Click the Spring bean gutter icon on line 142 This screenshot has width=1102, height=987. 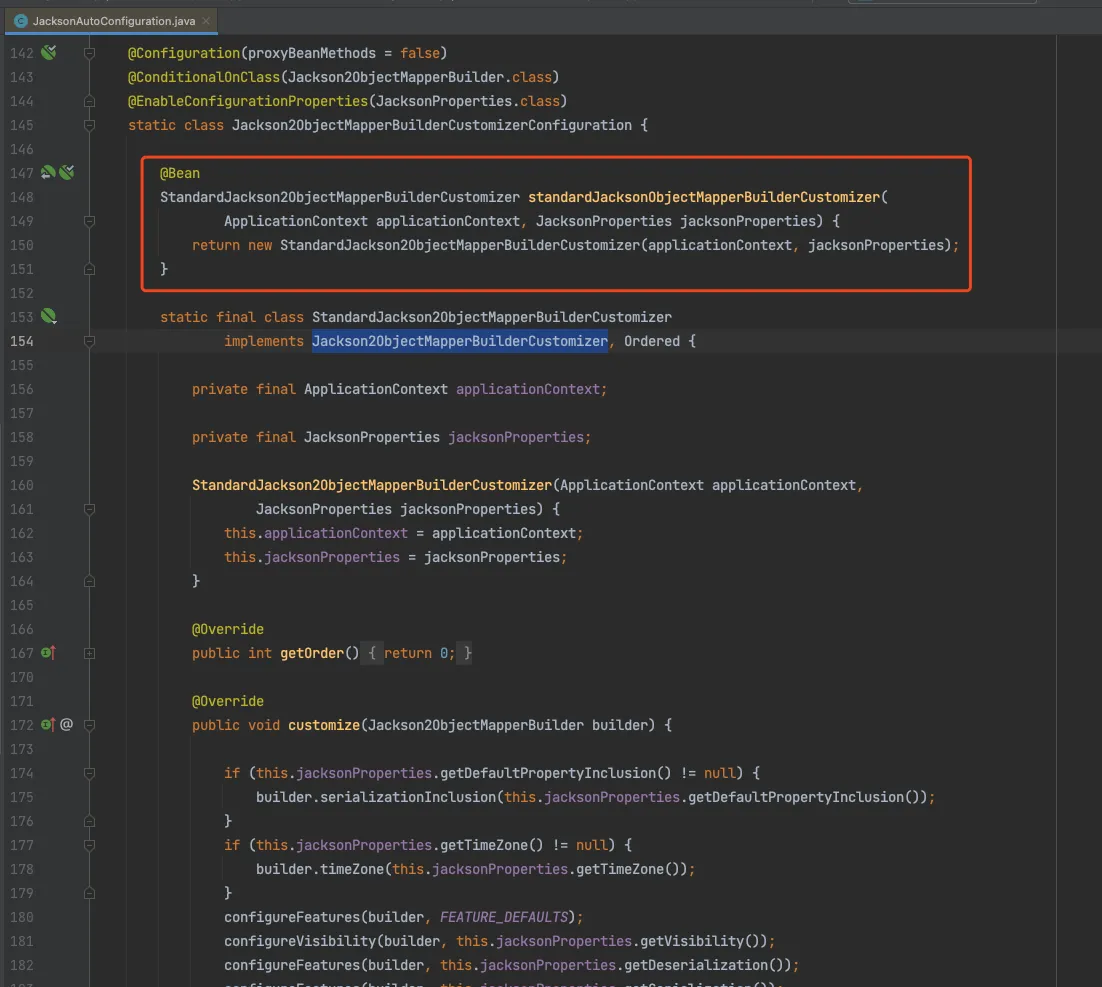tap(48, 53)
